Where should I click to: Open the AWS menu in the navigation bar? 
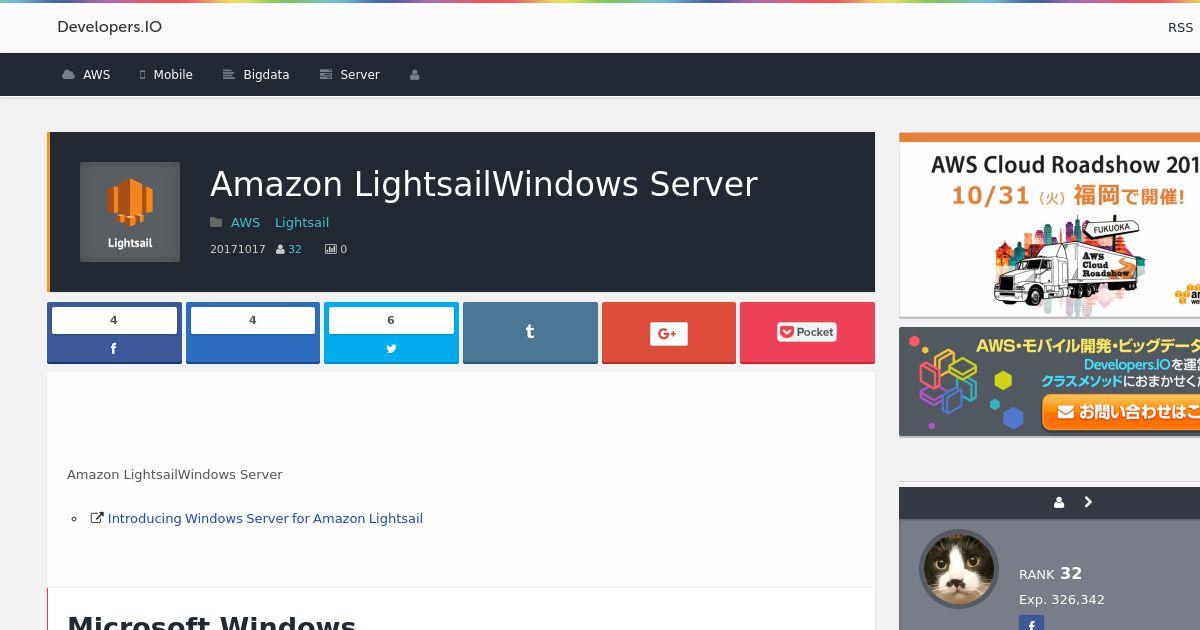click(86, 74)
